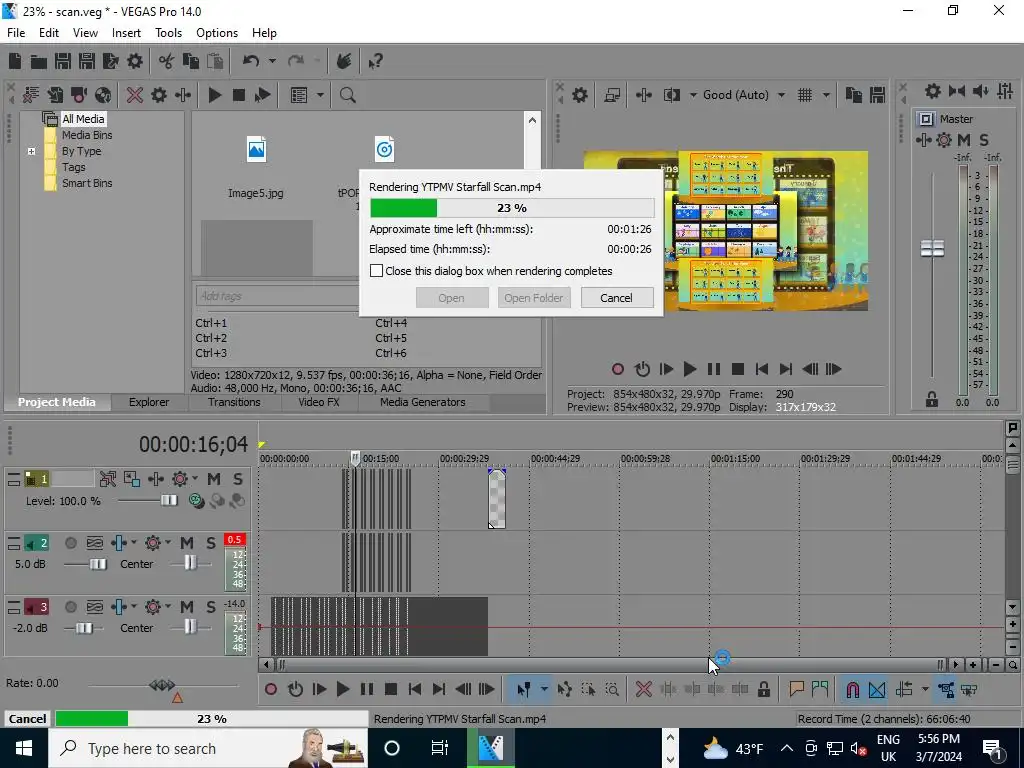Screen dimensions: 1024x768
Task: Open the Undo history dropdown arrow
Action: (272, 61)
